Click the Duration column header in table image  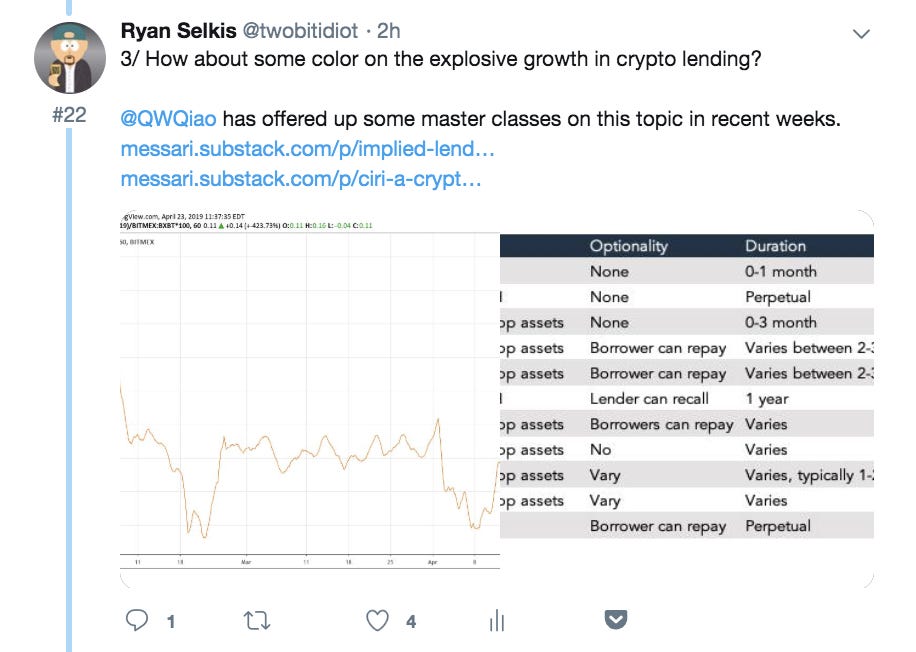tap(775, 246)
